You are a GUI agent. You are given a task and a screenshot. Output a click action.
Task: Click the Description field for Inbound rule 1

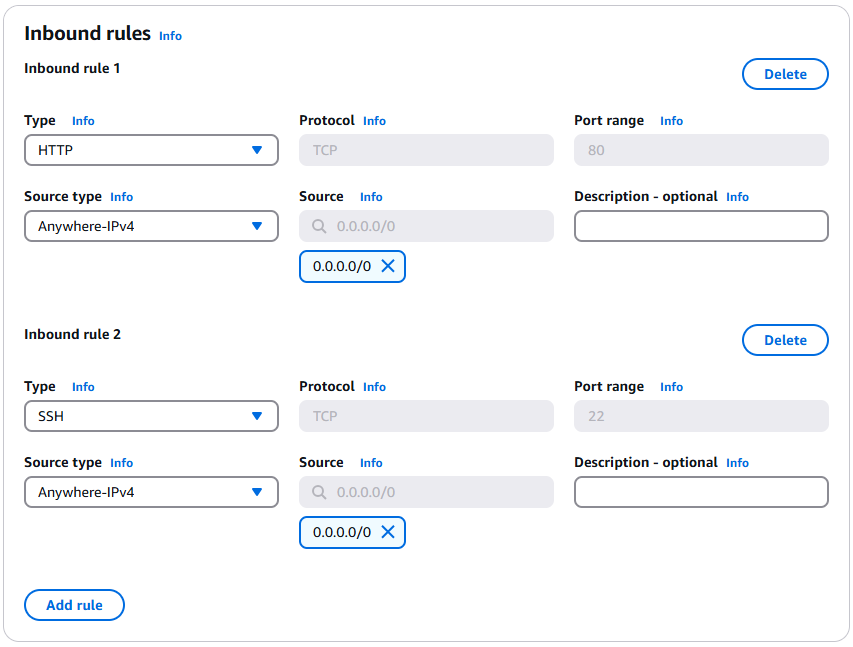[701, 226]
